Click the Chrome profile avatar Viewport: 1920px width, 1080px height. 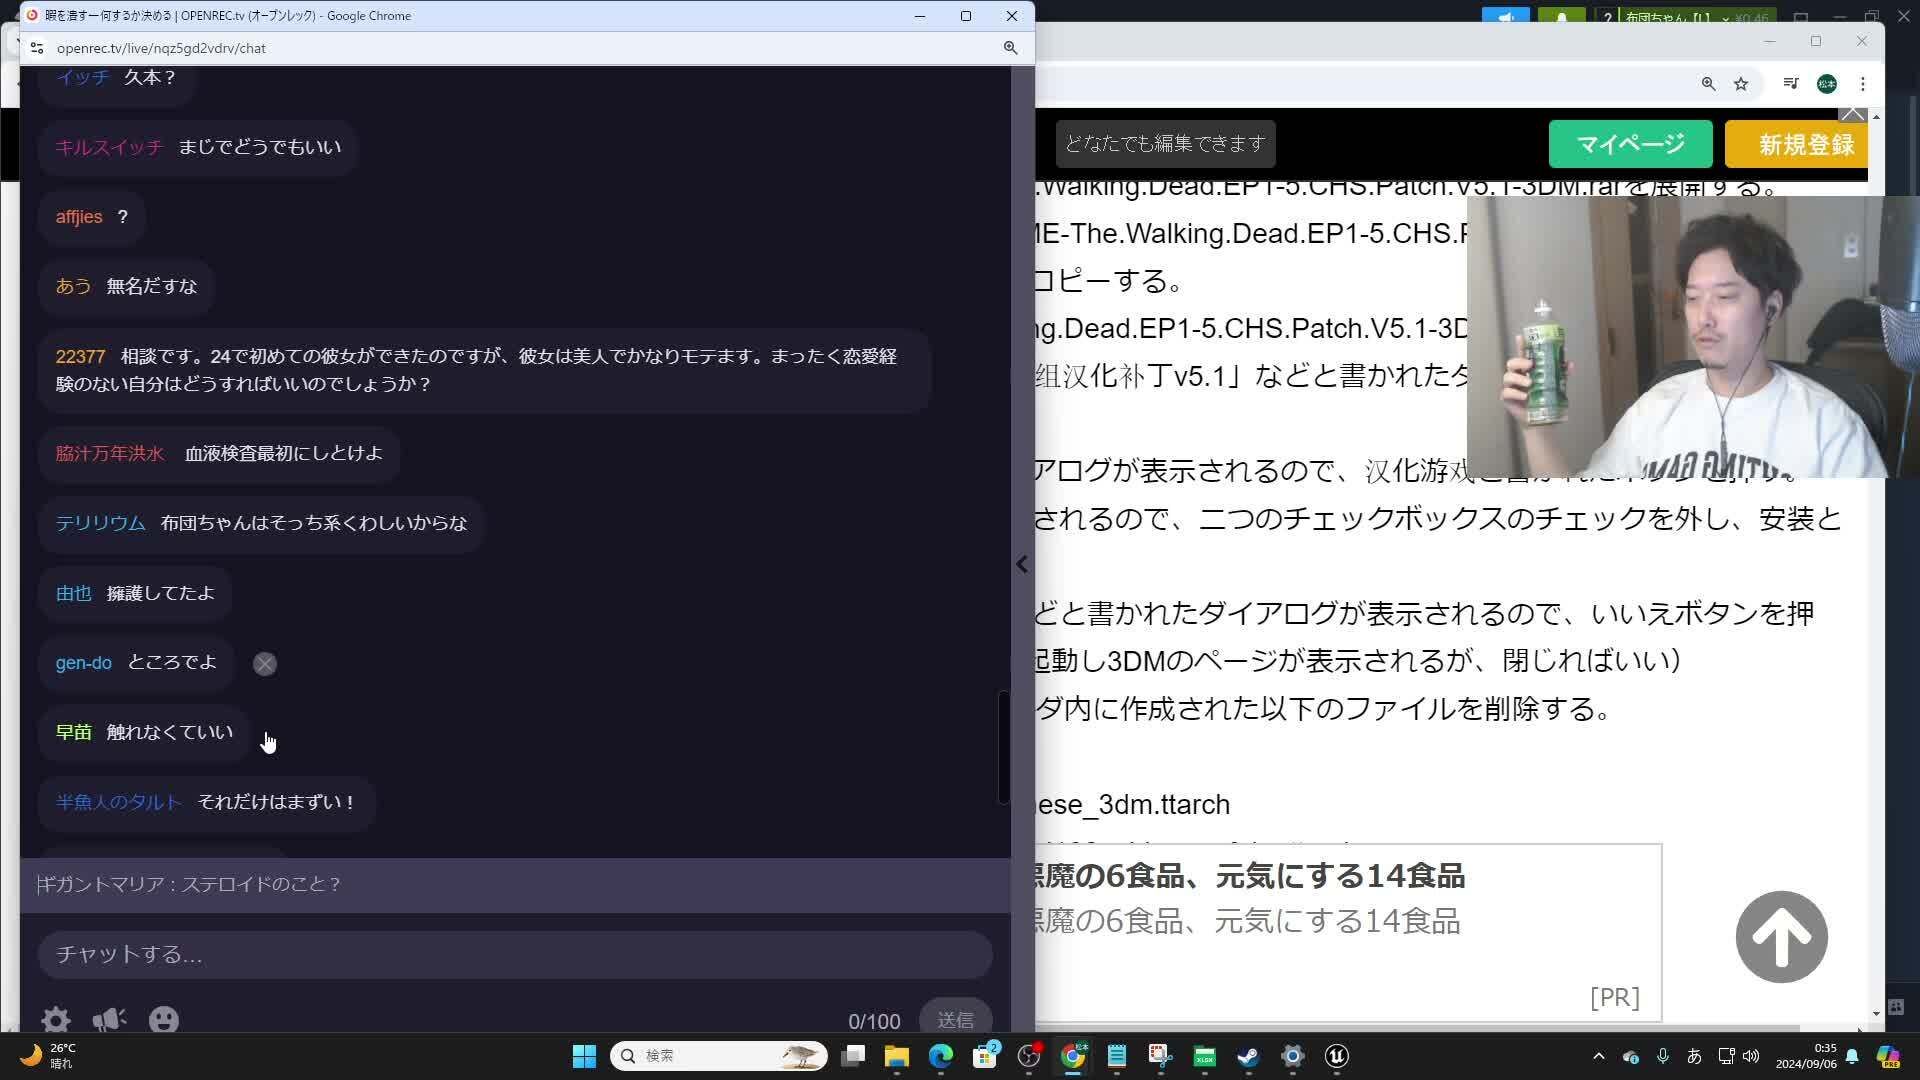(1826, 84)
